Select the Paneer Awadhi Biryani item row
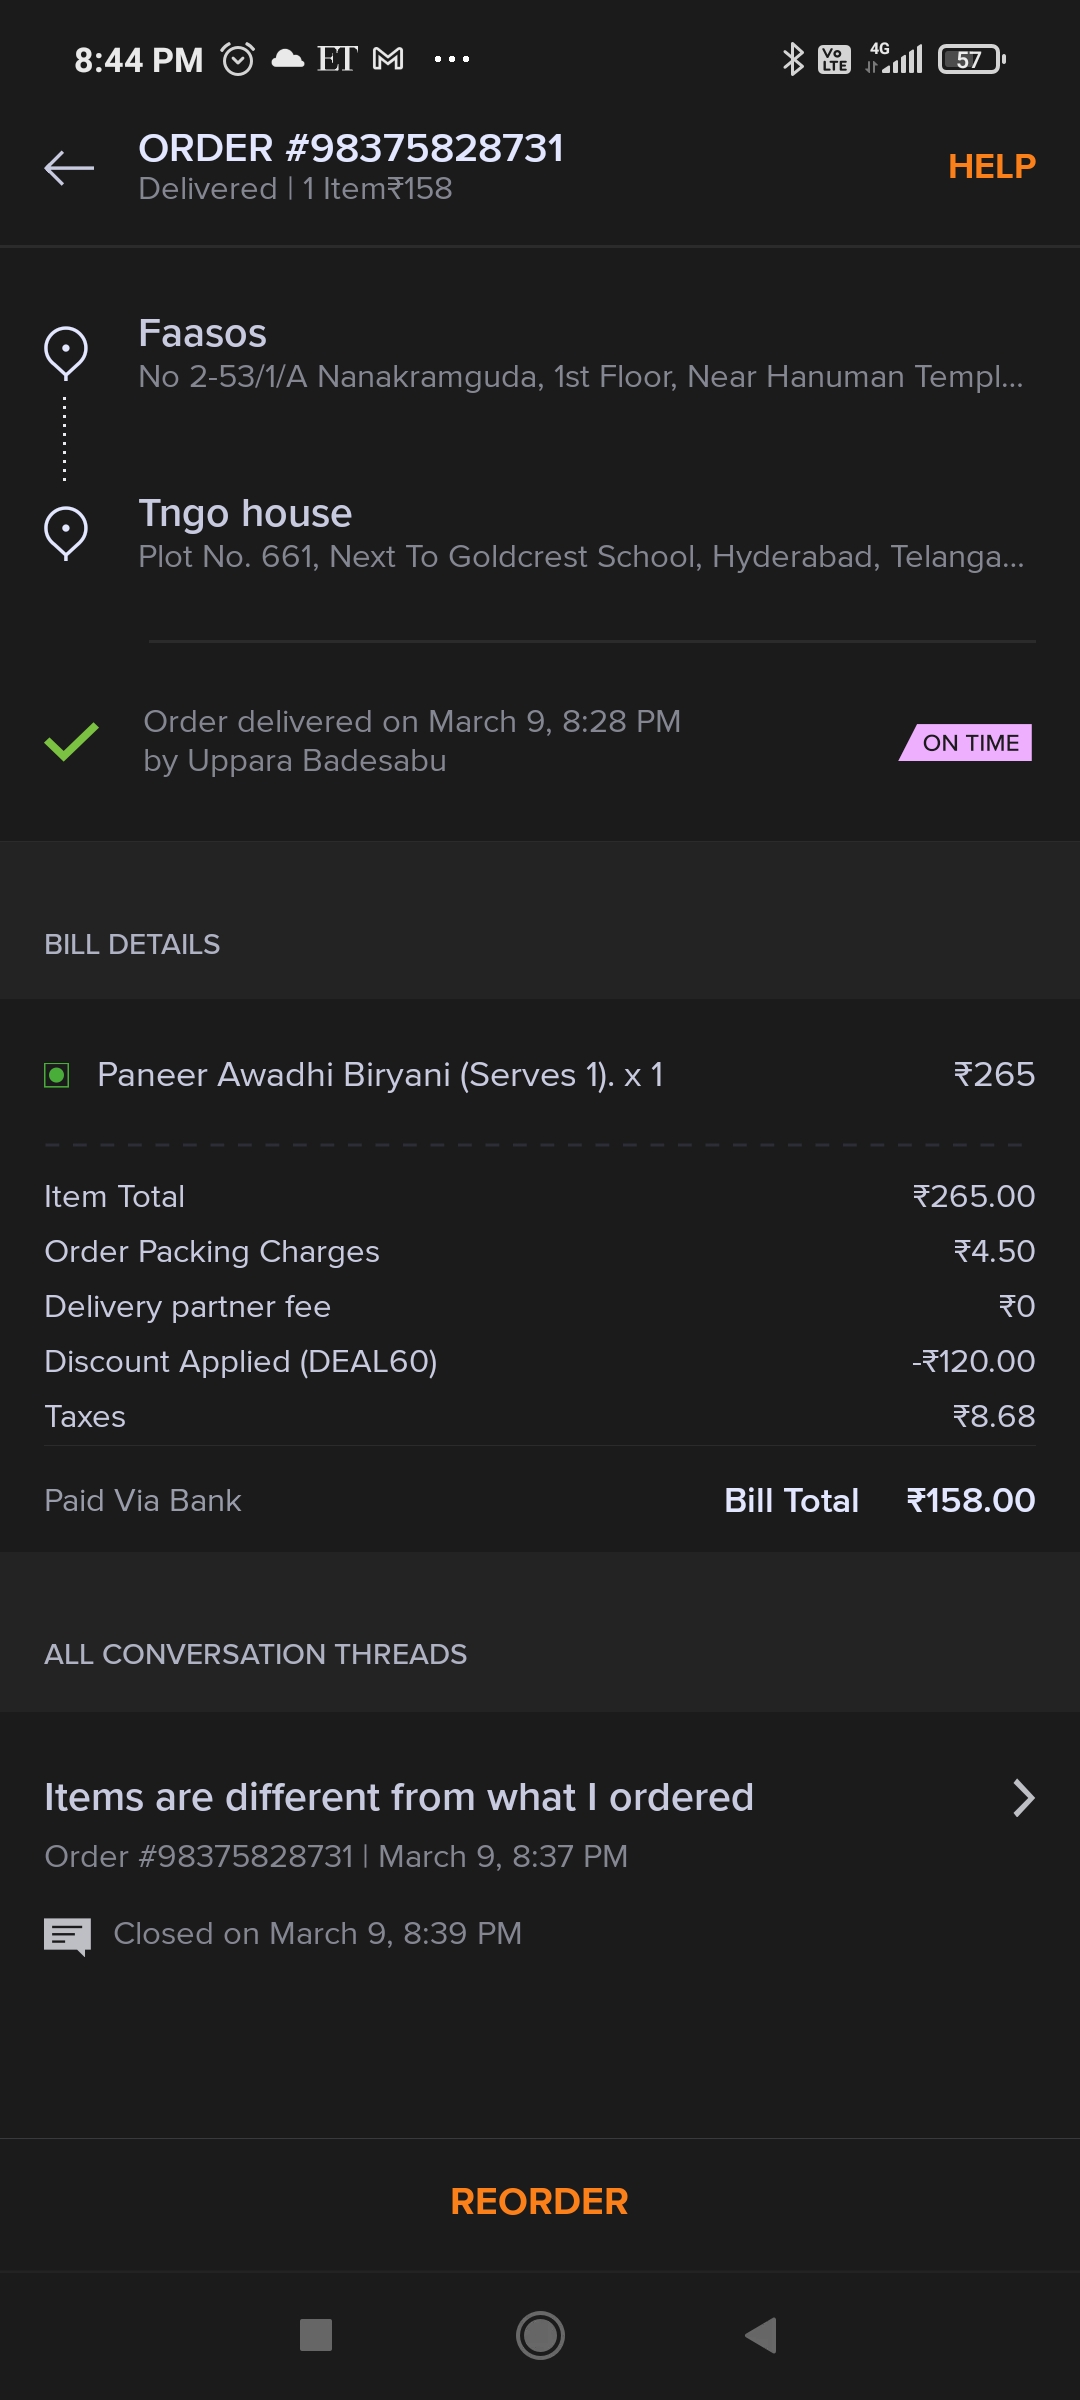This screenshot has width=1080, height=2400. pyautogui.click(x=540, y=1075)
